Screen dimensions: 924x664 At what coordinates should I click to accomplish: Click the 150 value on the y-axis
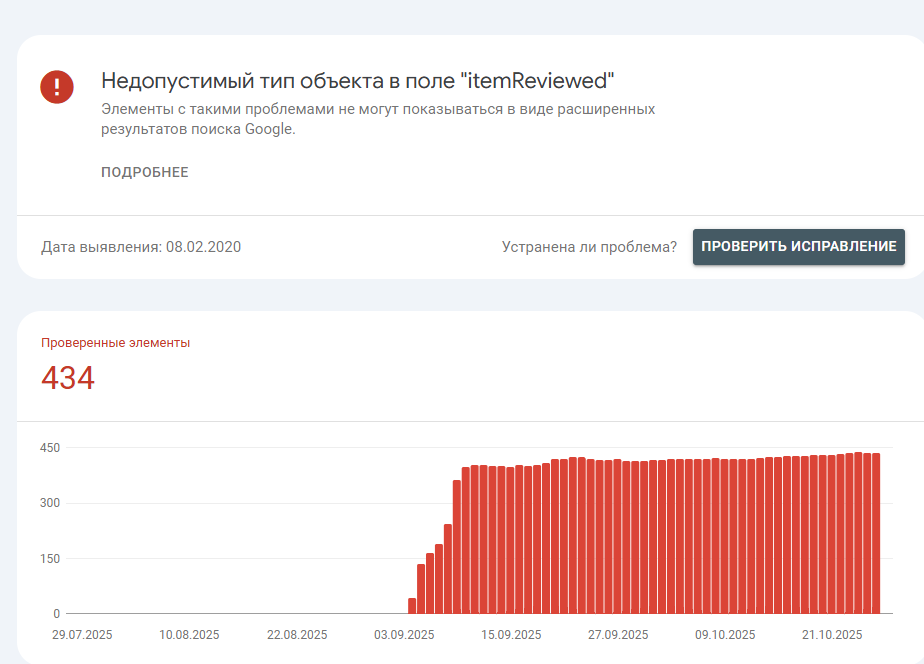(x=50, y=559)
